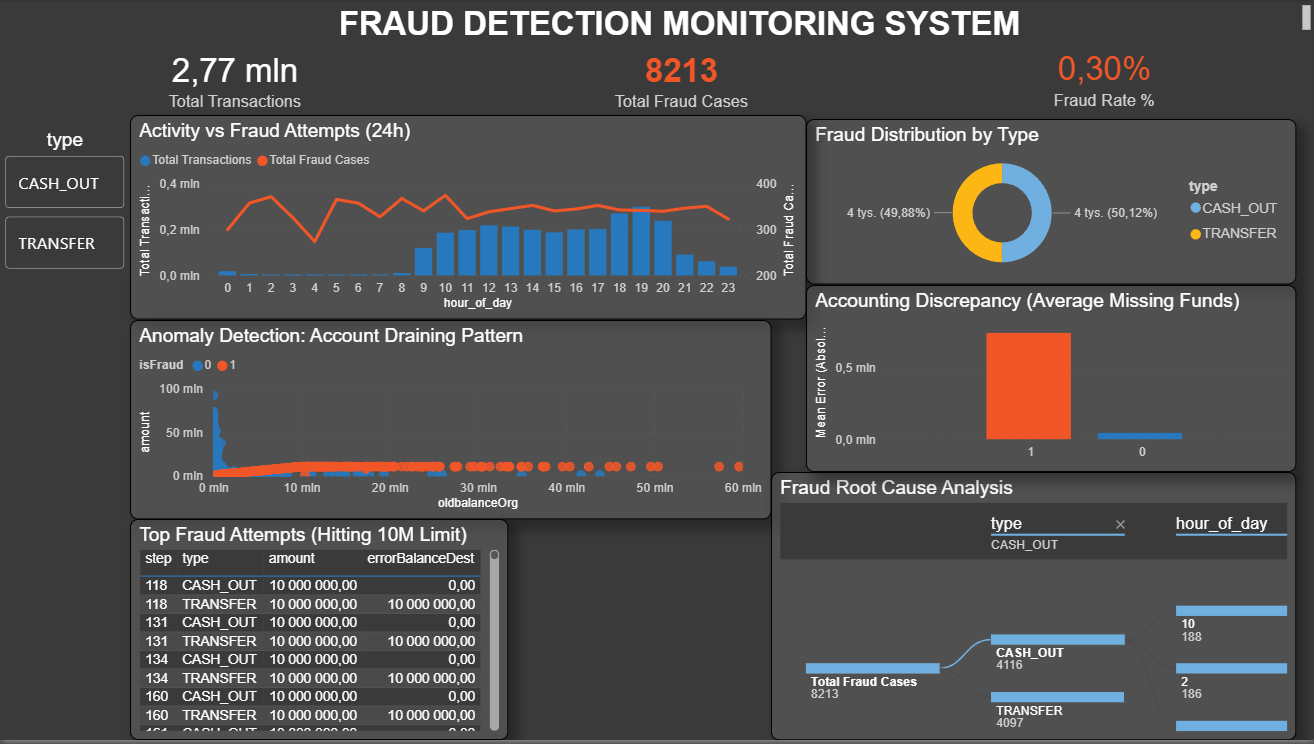Toggle TRANSFER in the type slicer
This screenshot has height=744, width=1314.
coord(64,242)
